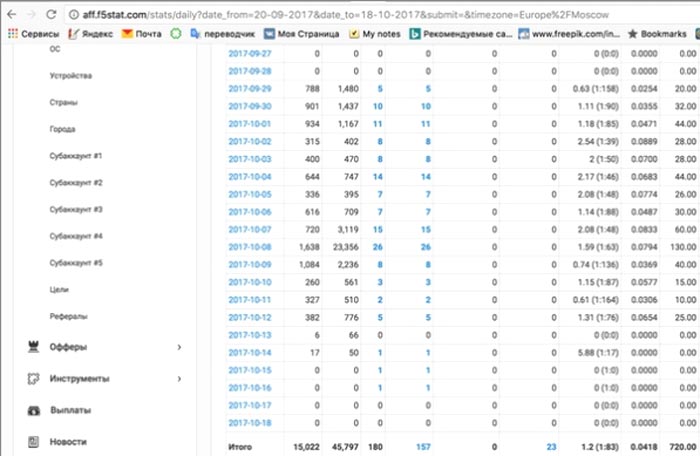Open the переводчик bookmark
This screenshot has width=700, height=456.
(x=222, y=34)
